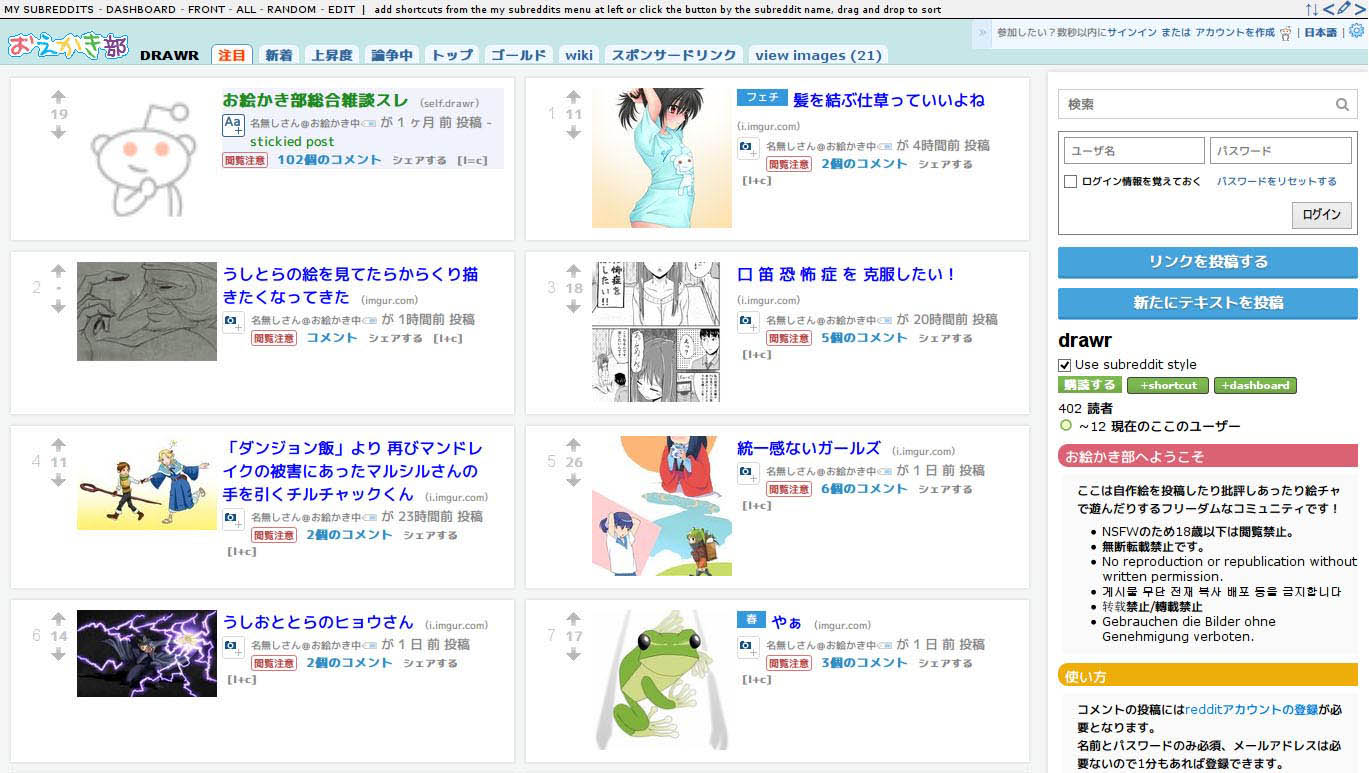Click the left angle bracket icon

1328,9
